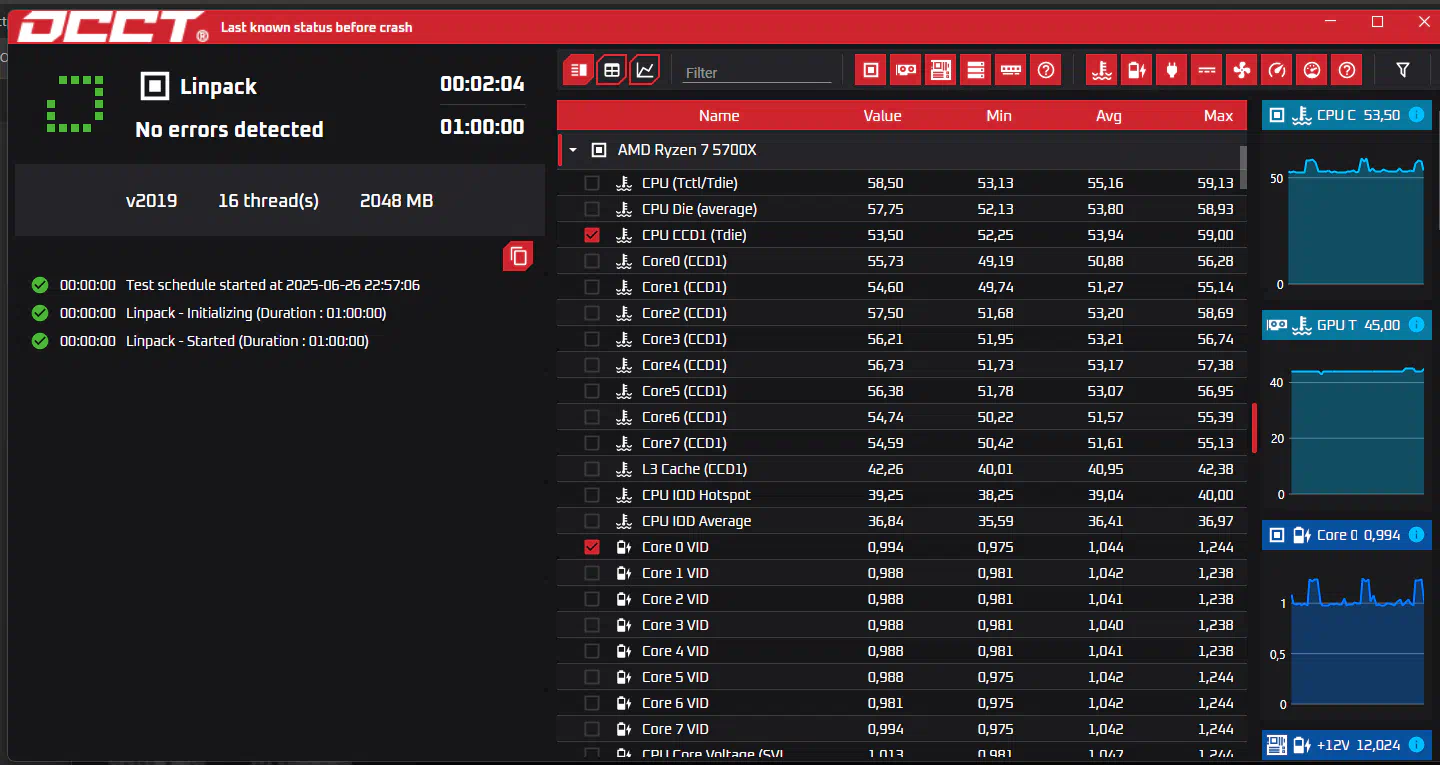Uncheck the CPU CCD1 (Tdie) checkbox
The width and height of the screenshot is (1440, 765).
click(592, 235)
